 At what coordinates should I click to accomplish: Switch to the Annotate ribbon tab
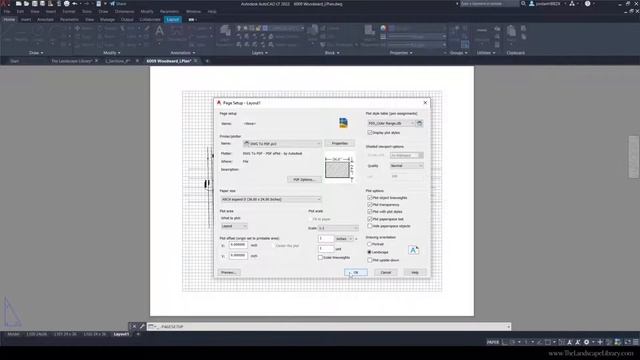pyautogui.click(x=45, y=19)
